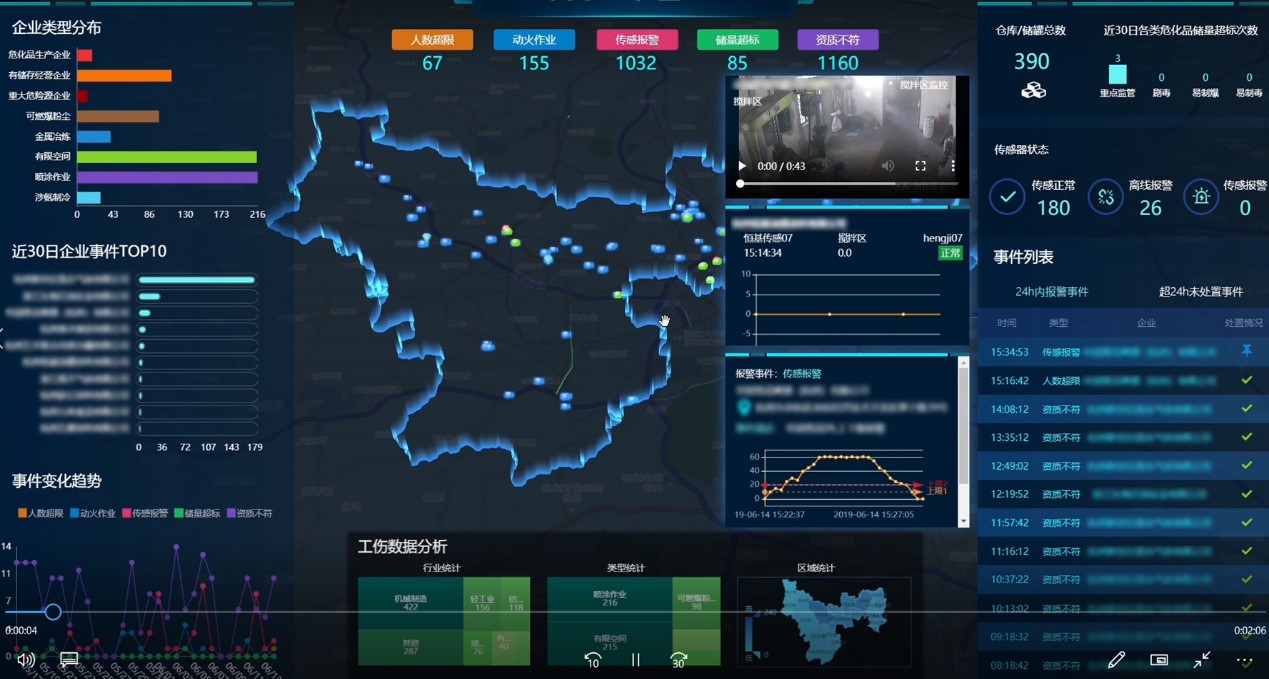Pause the outer video playback

click(635, 660)
